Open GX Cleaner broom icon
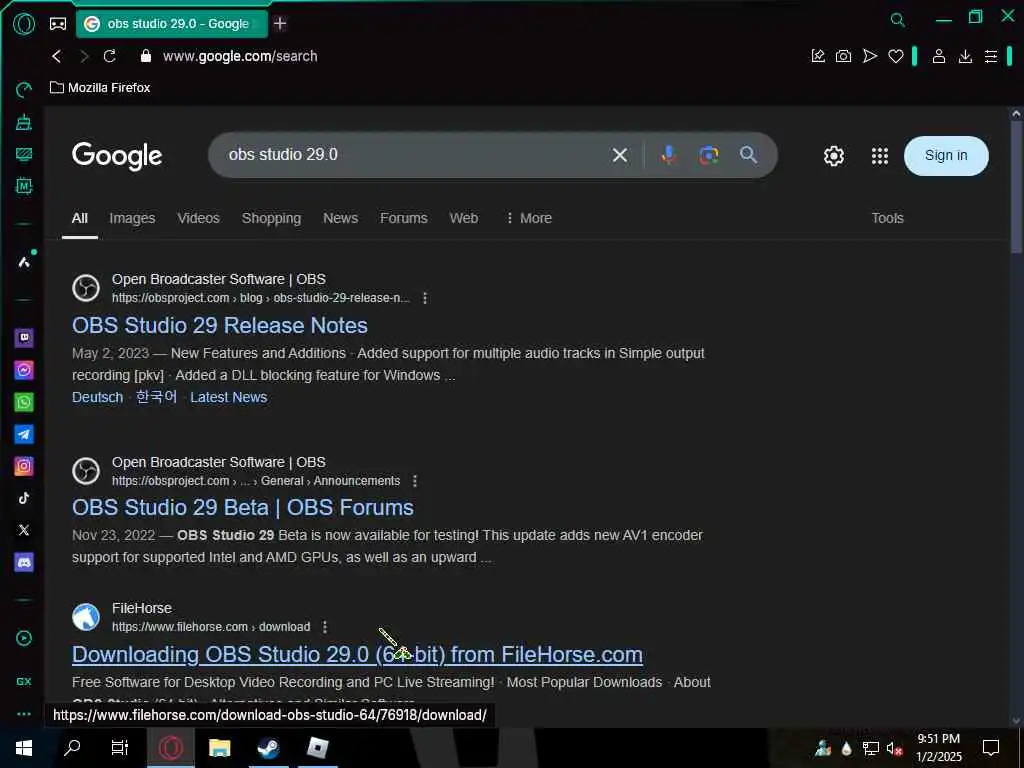 pos(24,121)
